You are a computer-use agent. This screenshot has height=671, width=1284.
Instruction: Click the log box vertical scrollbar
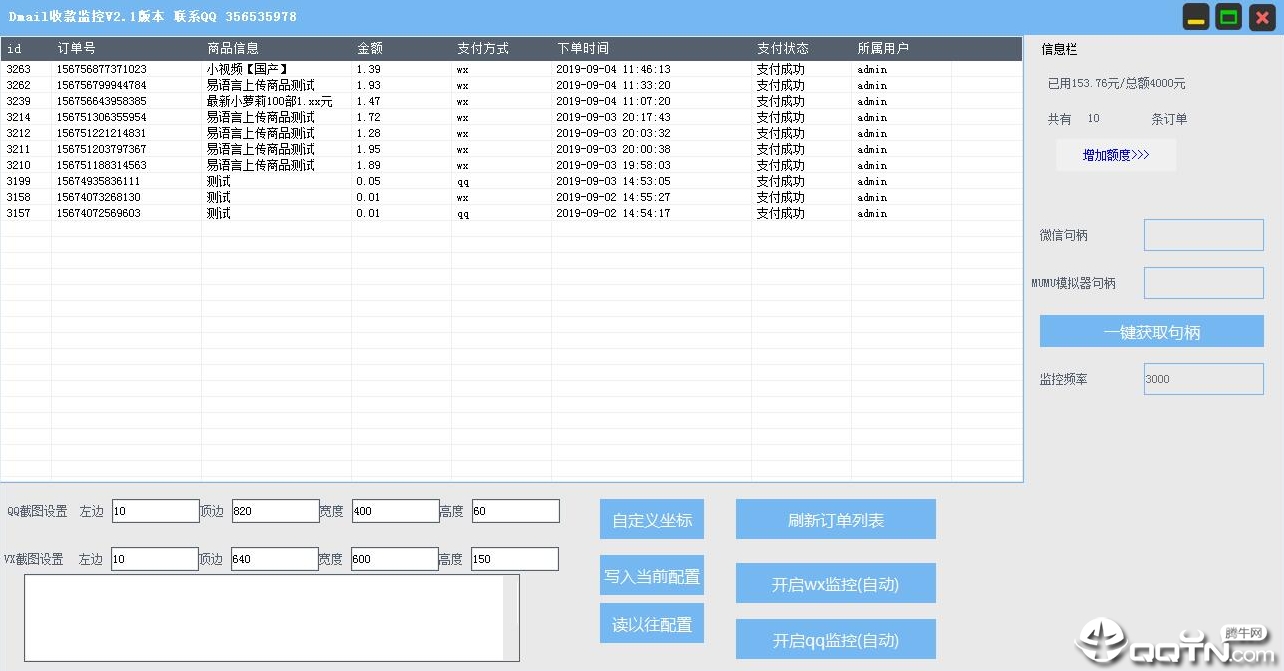tap(510, 618)
